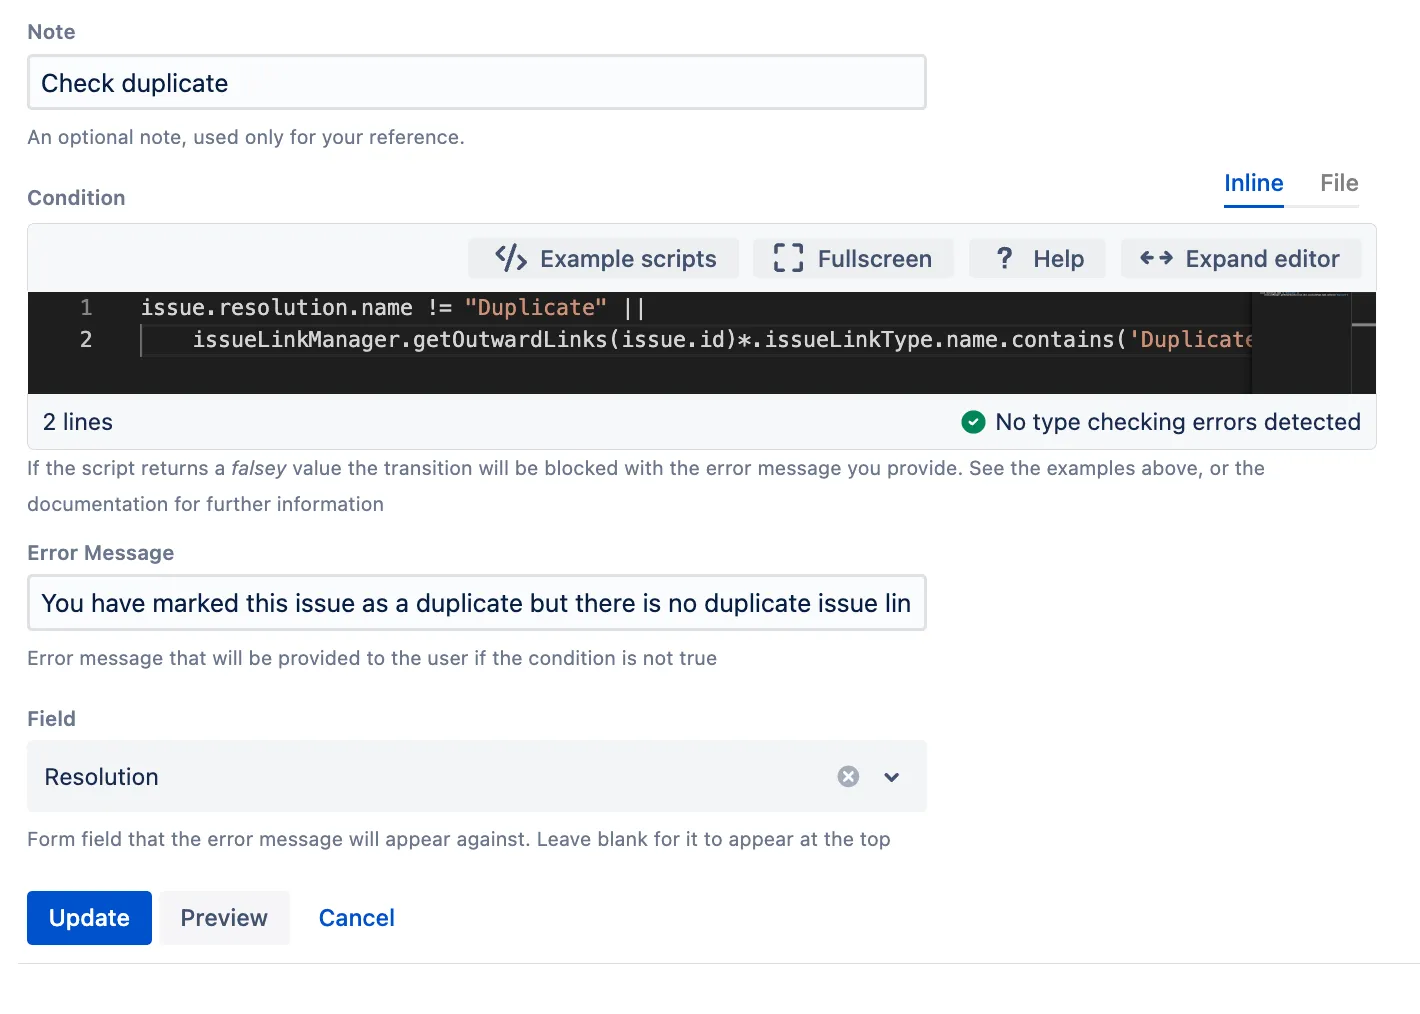Expand the Field dropdown chevron
This screenshot has height=1014, width=1420.
(x=892, y=777)
